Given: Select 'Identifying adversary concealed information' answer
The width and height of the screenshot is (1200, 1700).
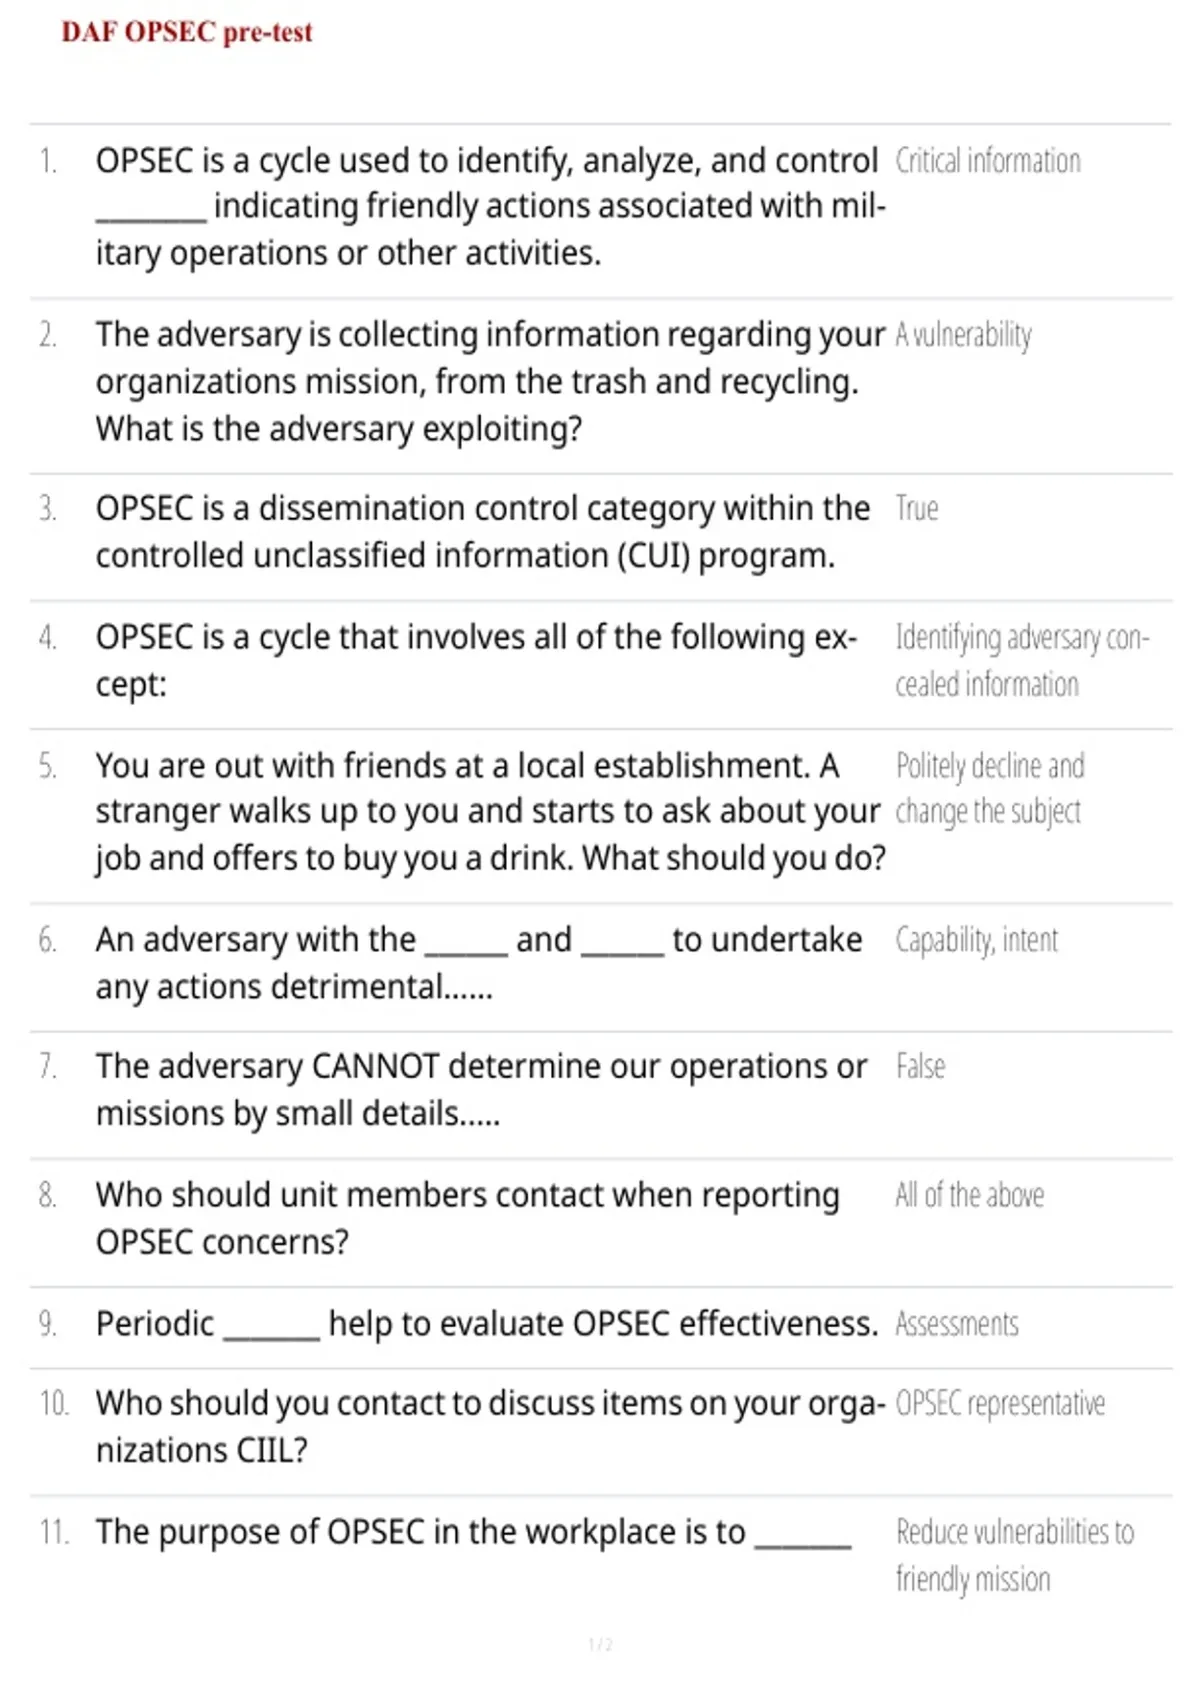Looking at the screenshot, I should (1022, 661).
